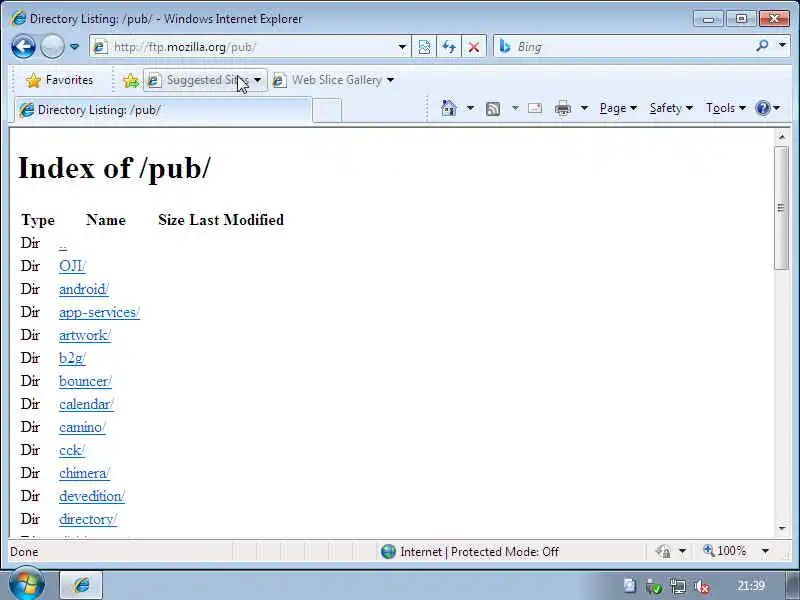Click the Internet zone globe icon
The height and width of the screenshot is (600, 800).
click(x=388, y=552)
